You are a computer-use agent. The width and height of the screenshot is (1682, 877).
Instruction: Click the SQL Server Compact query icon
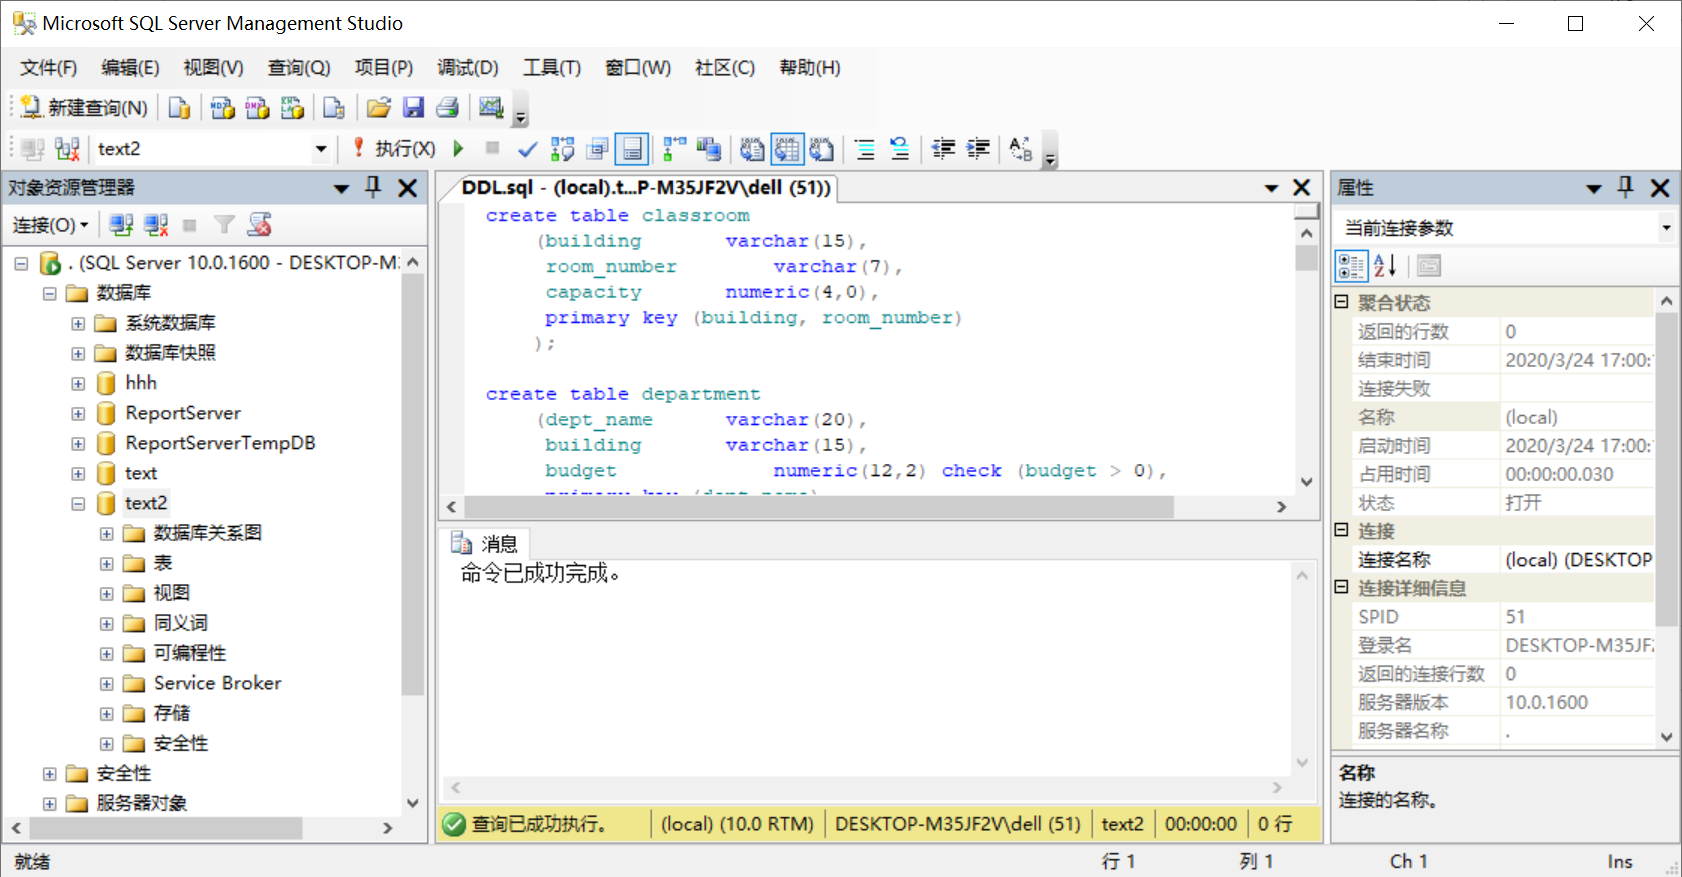pyautogui.click(x=334, y=108)
